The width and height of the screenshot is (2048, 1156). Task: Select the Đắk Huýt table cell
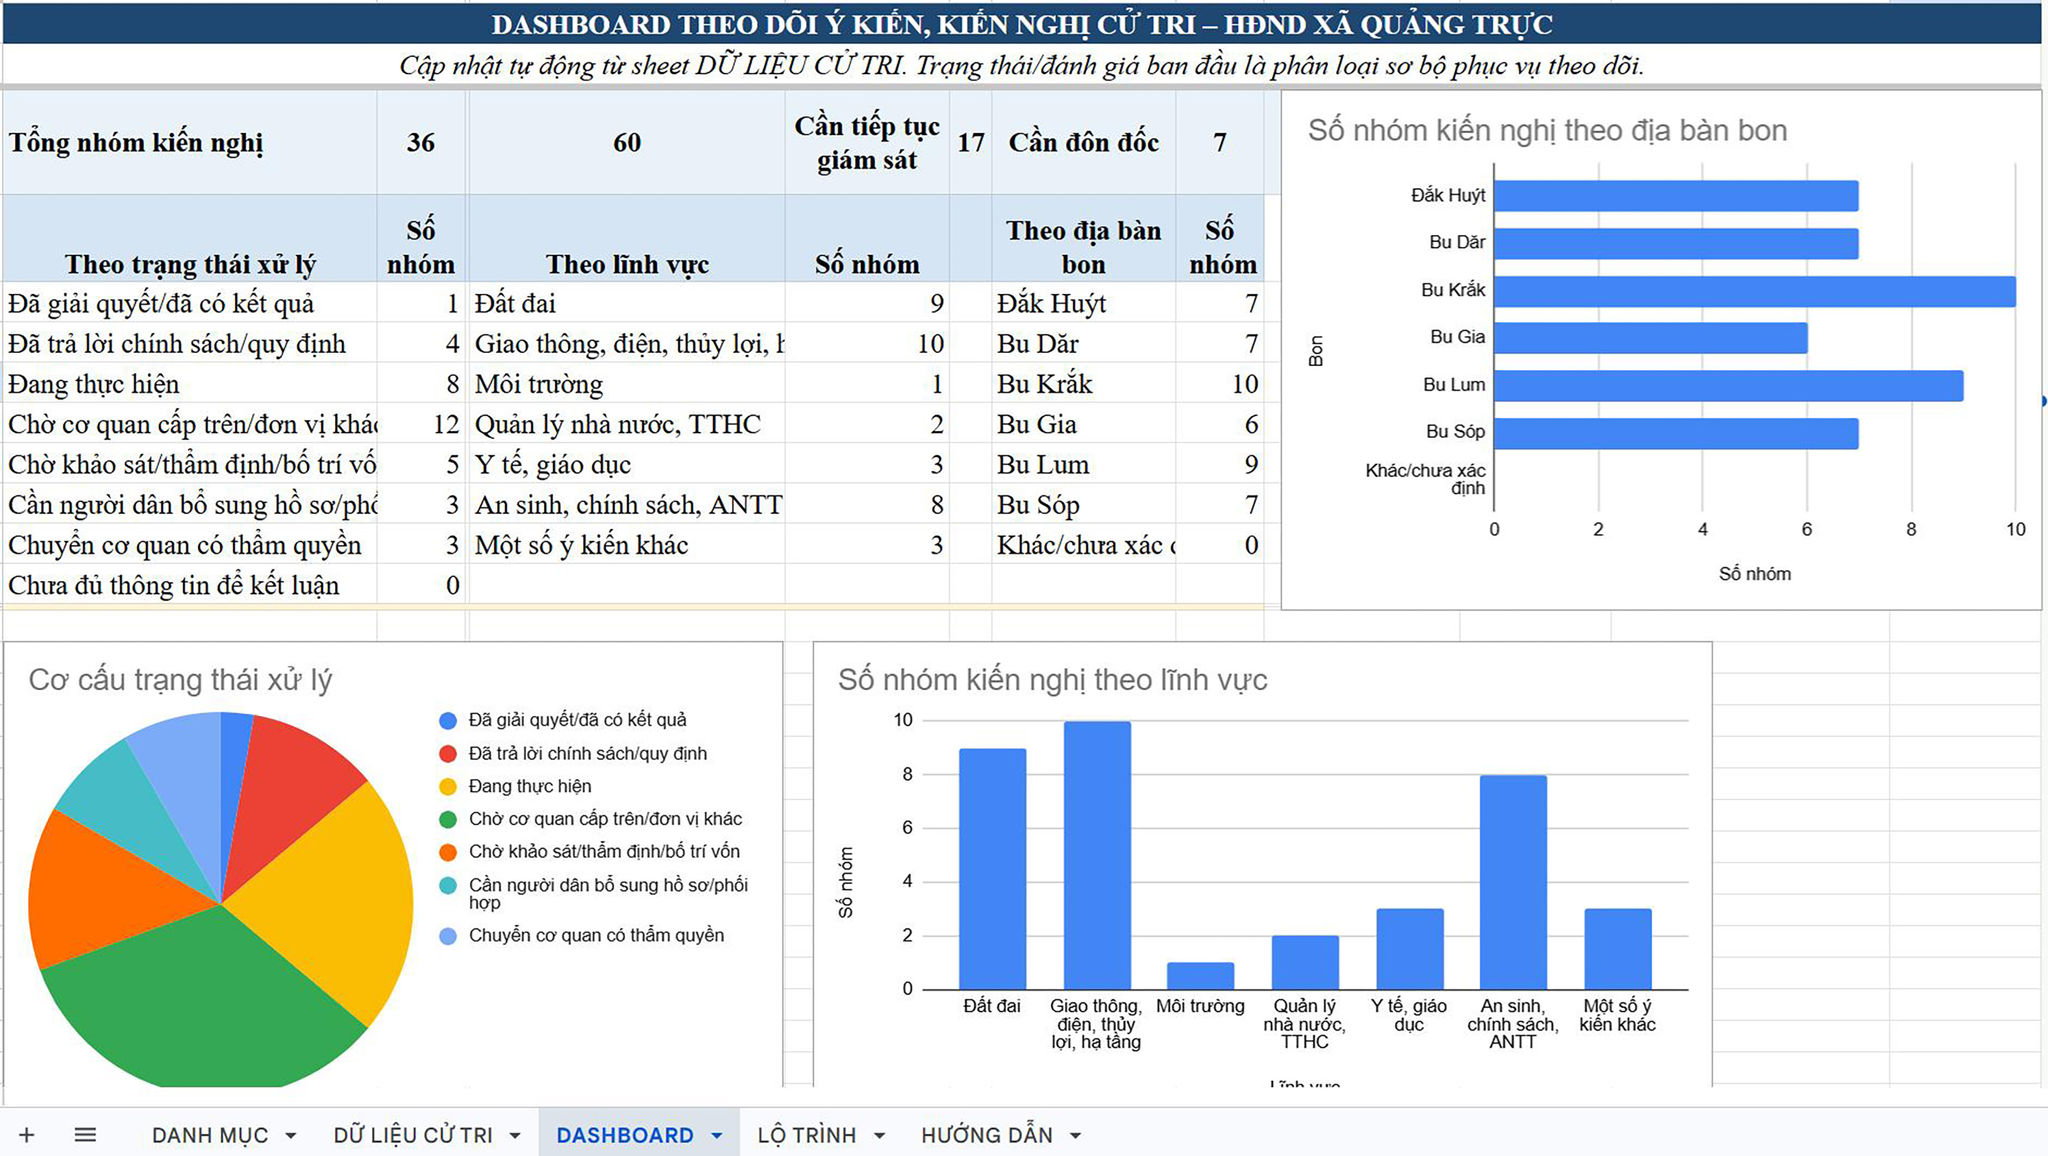coord(1084,303)
